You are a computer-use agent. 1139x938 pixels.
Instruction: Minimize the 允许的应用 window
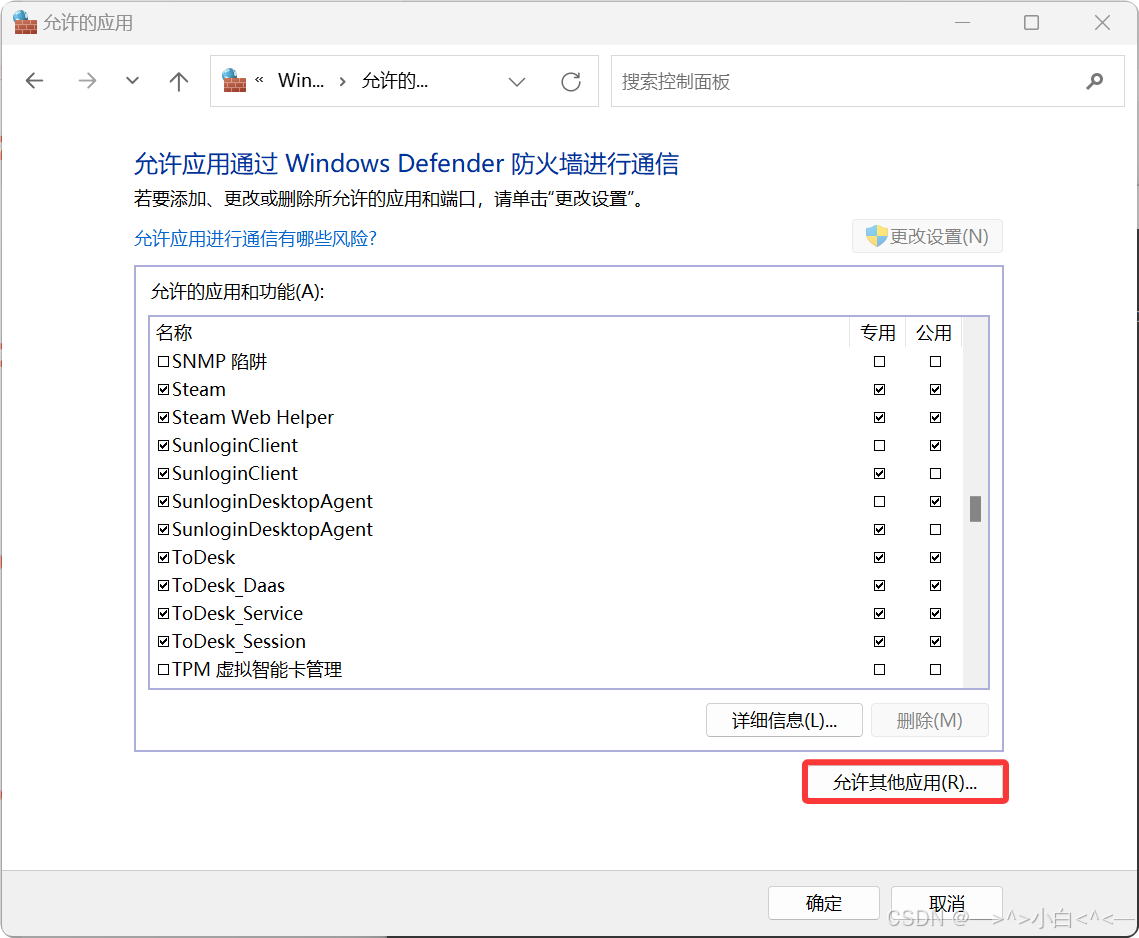click(x=962, y=23)
